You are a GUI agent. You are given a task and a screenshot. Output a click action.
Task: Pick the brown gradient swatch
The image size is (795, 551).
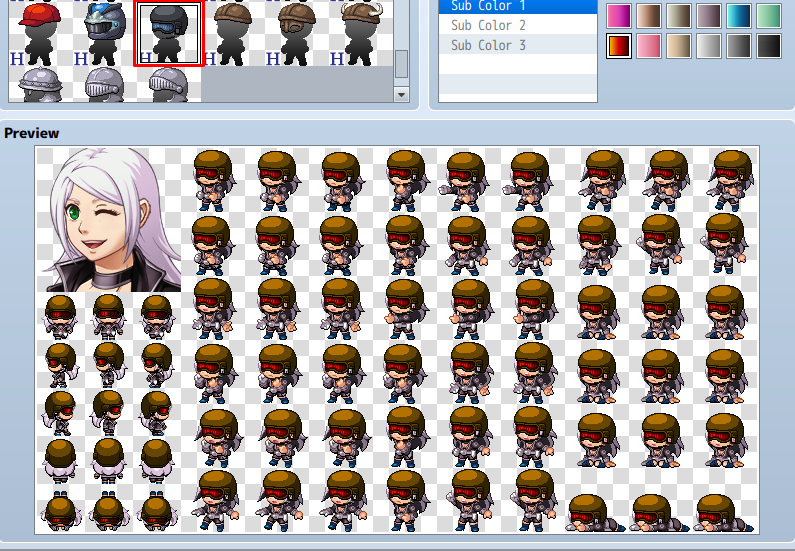(x=649, y=15)
